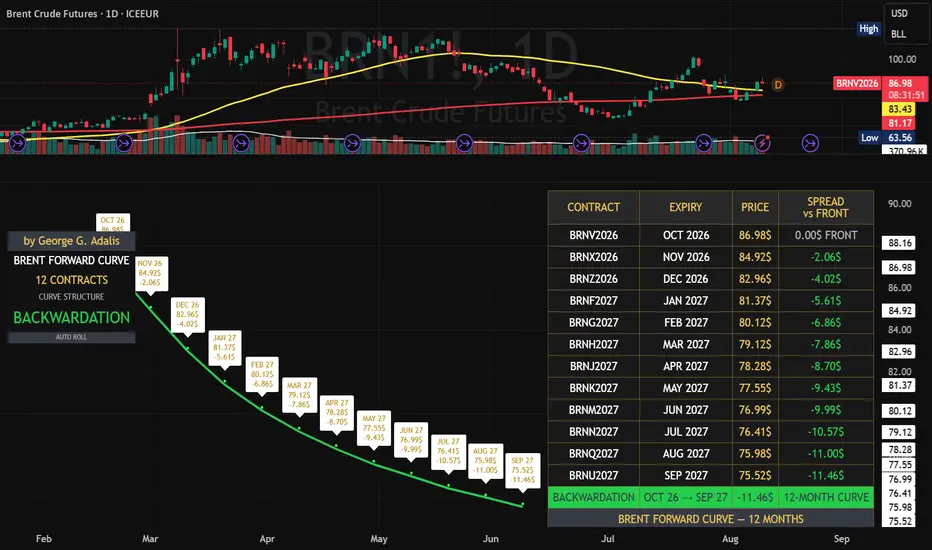Select the roll marker in late June
The width and height of the screenshot is (932, 550).
[x=581, y=143]
